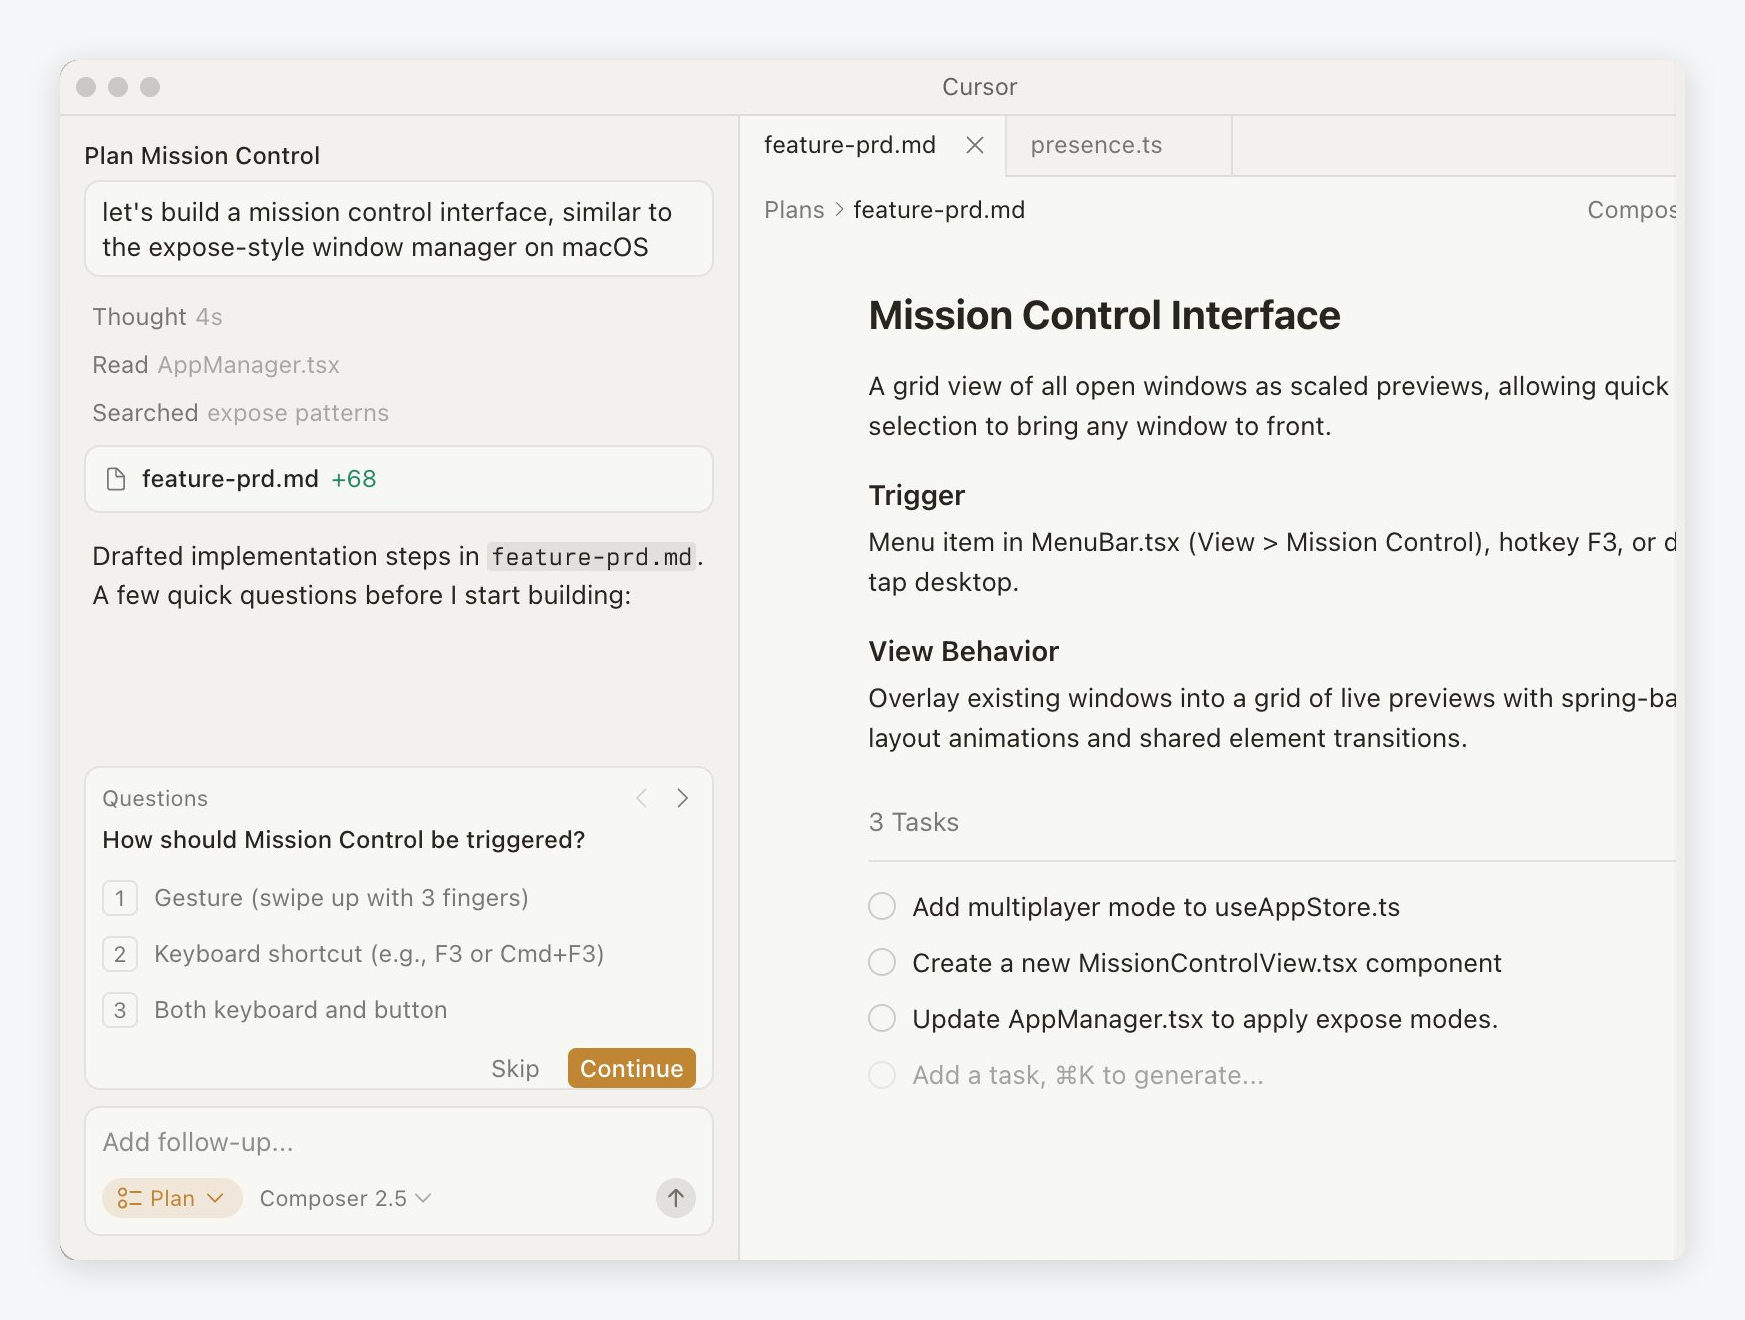
Task: Send follow-up with arrow button
Action: tap(676, 1198)
